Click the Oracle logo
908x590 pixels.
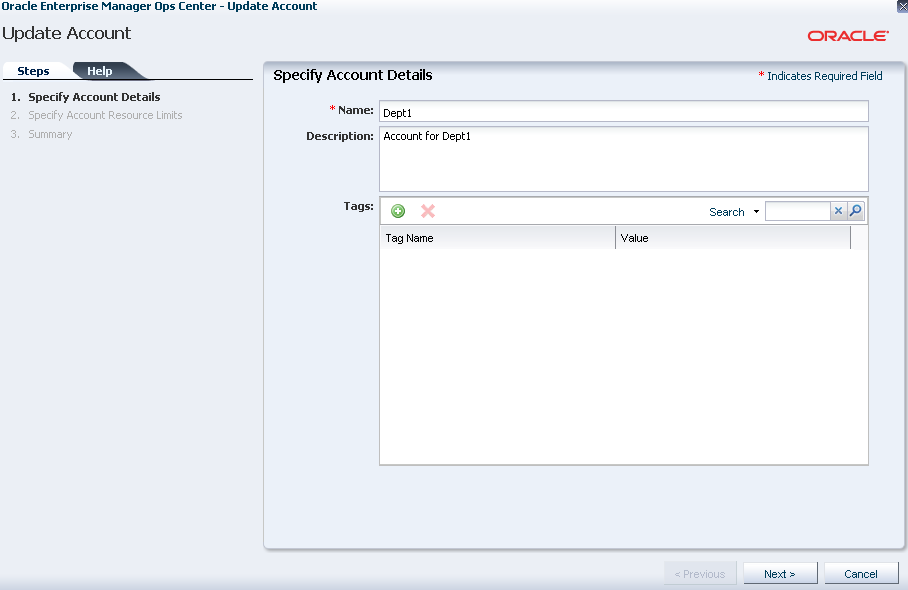[848, 36]
